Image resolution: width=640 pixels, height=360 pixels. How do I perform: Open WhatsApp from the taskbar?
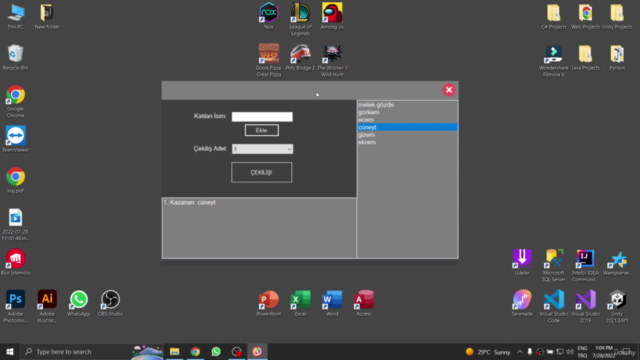point(216,351)
